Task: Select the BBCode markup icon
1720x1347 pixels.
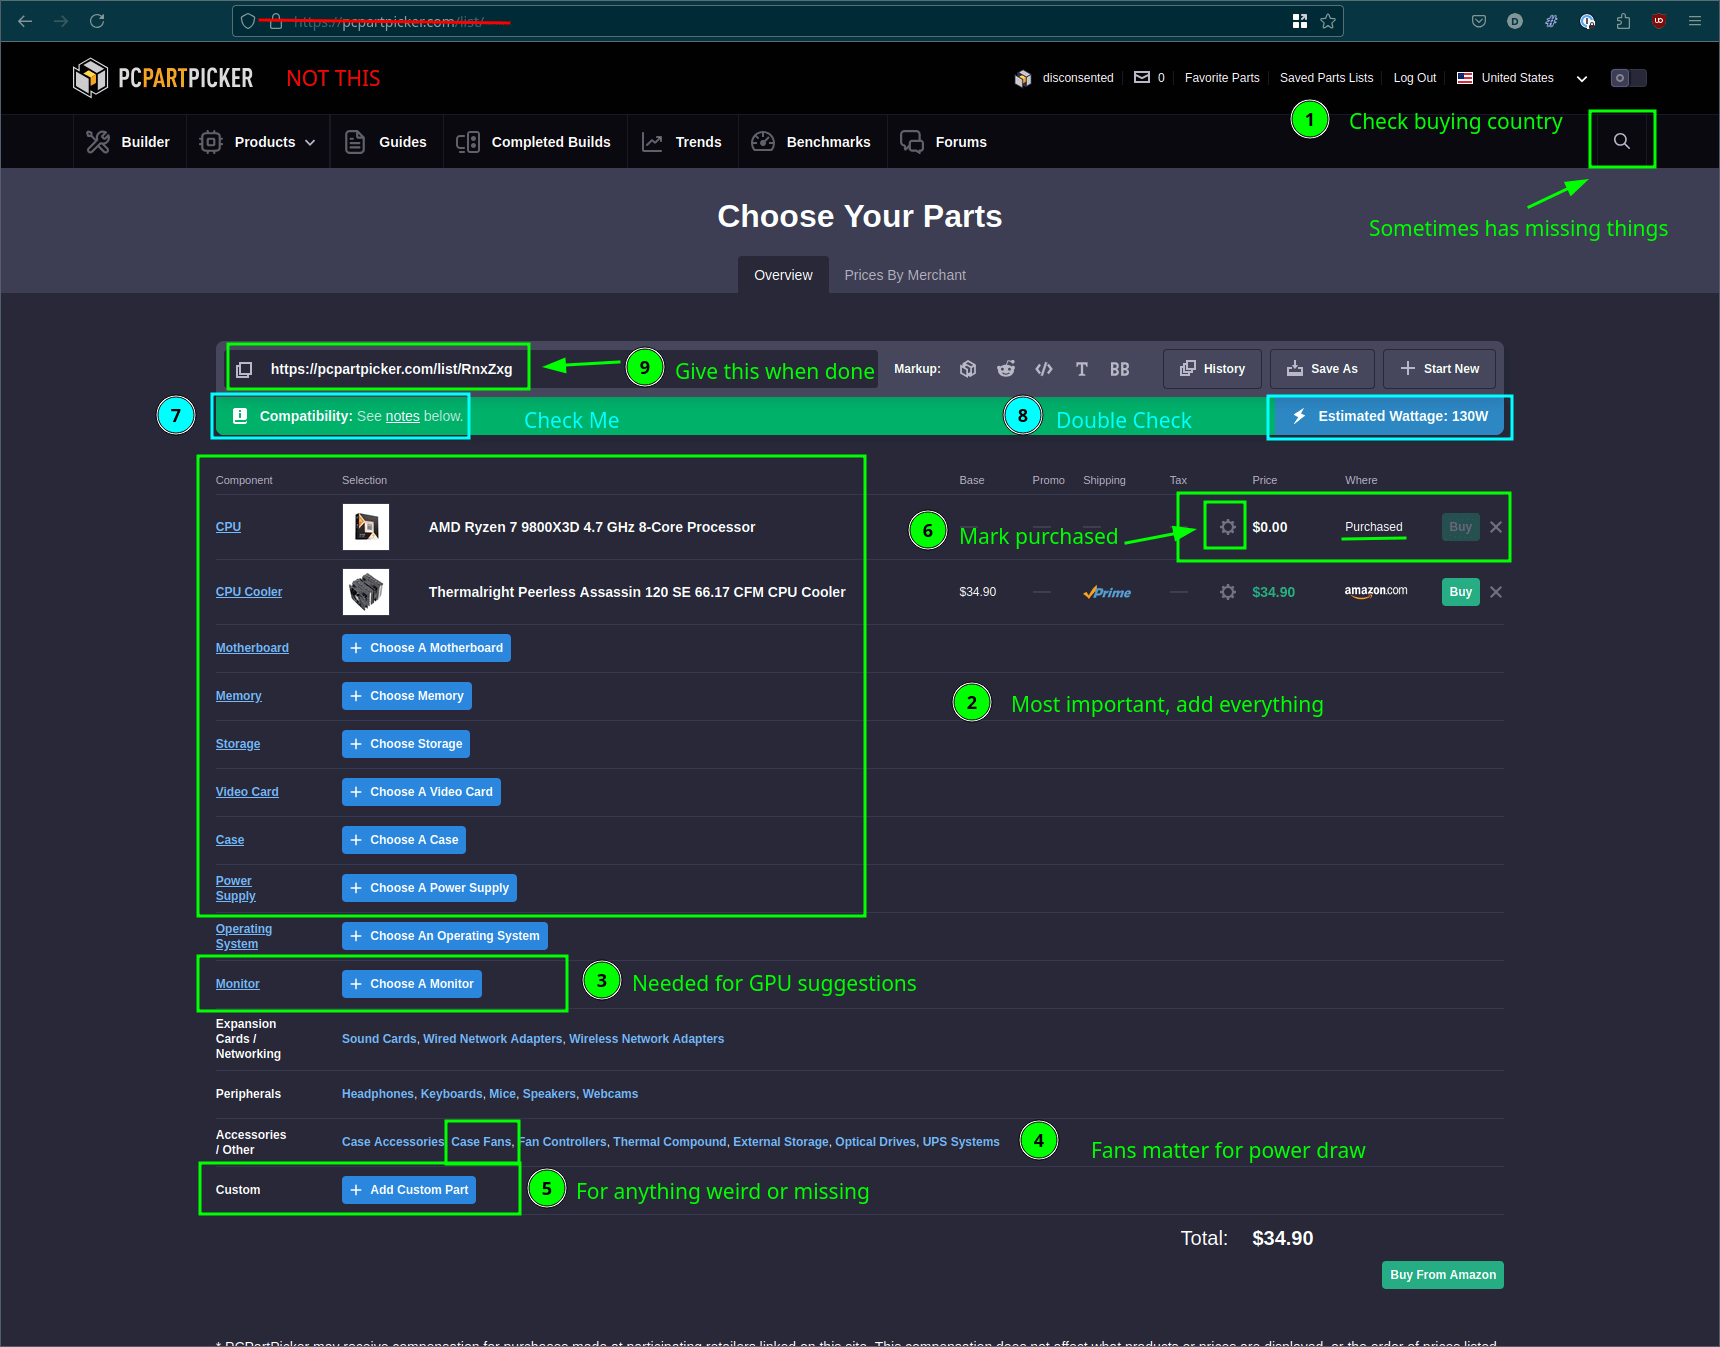Action: [x=1120, y=369]
